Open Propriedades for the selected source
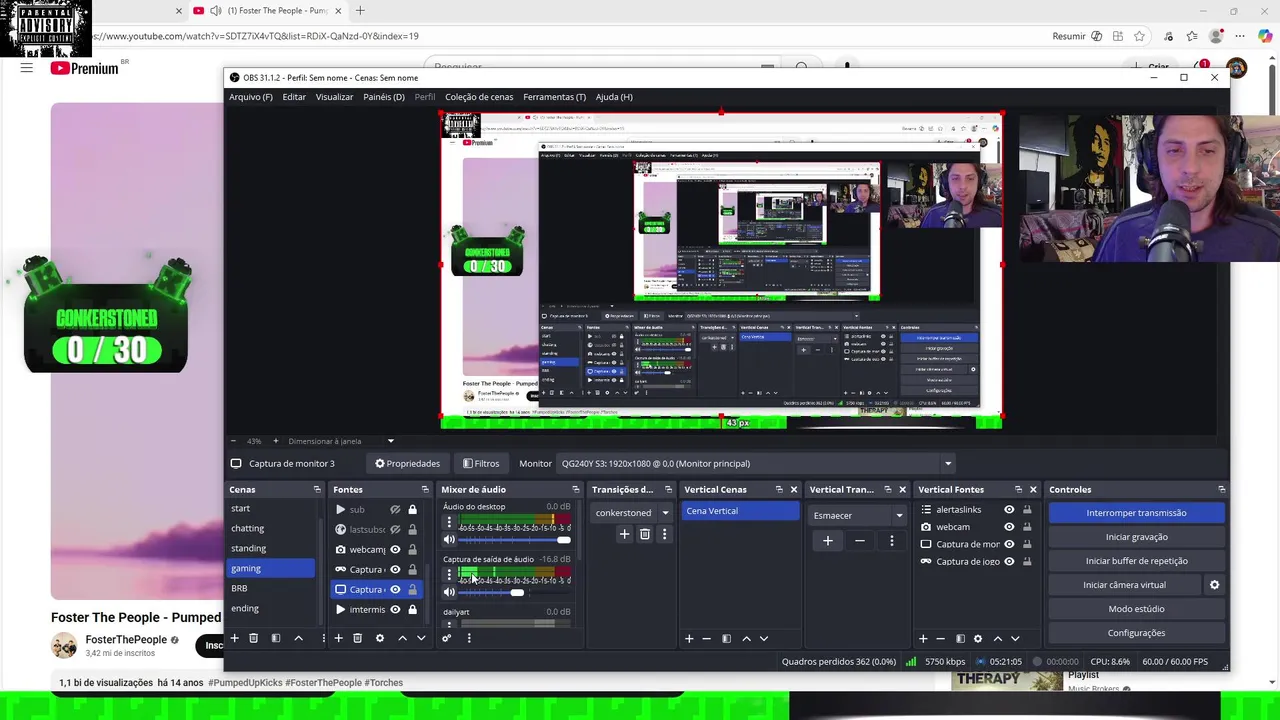The image size is (1280, 720). tap(407, 464)
